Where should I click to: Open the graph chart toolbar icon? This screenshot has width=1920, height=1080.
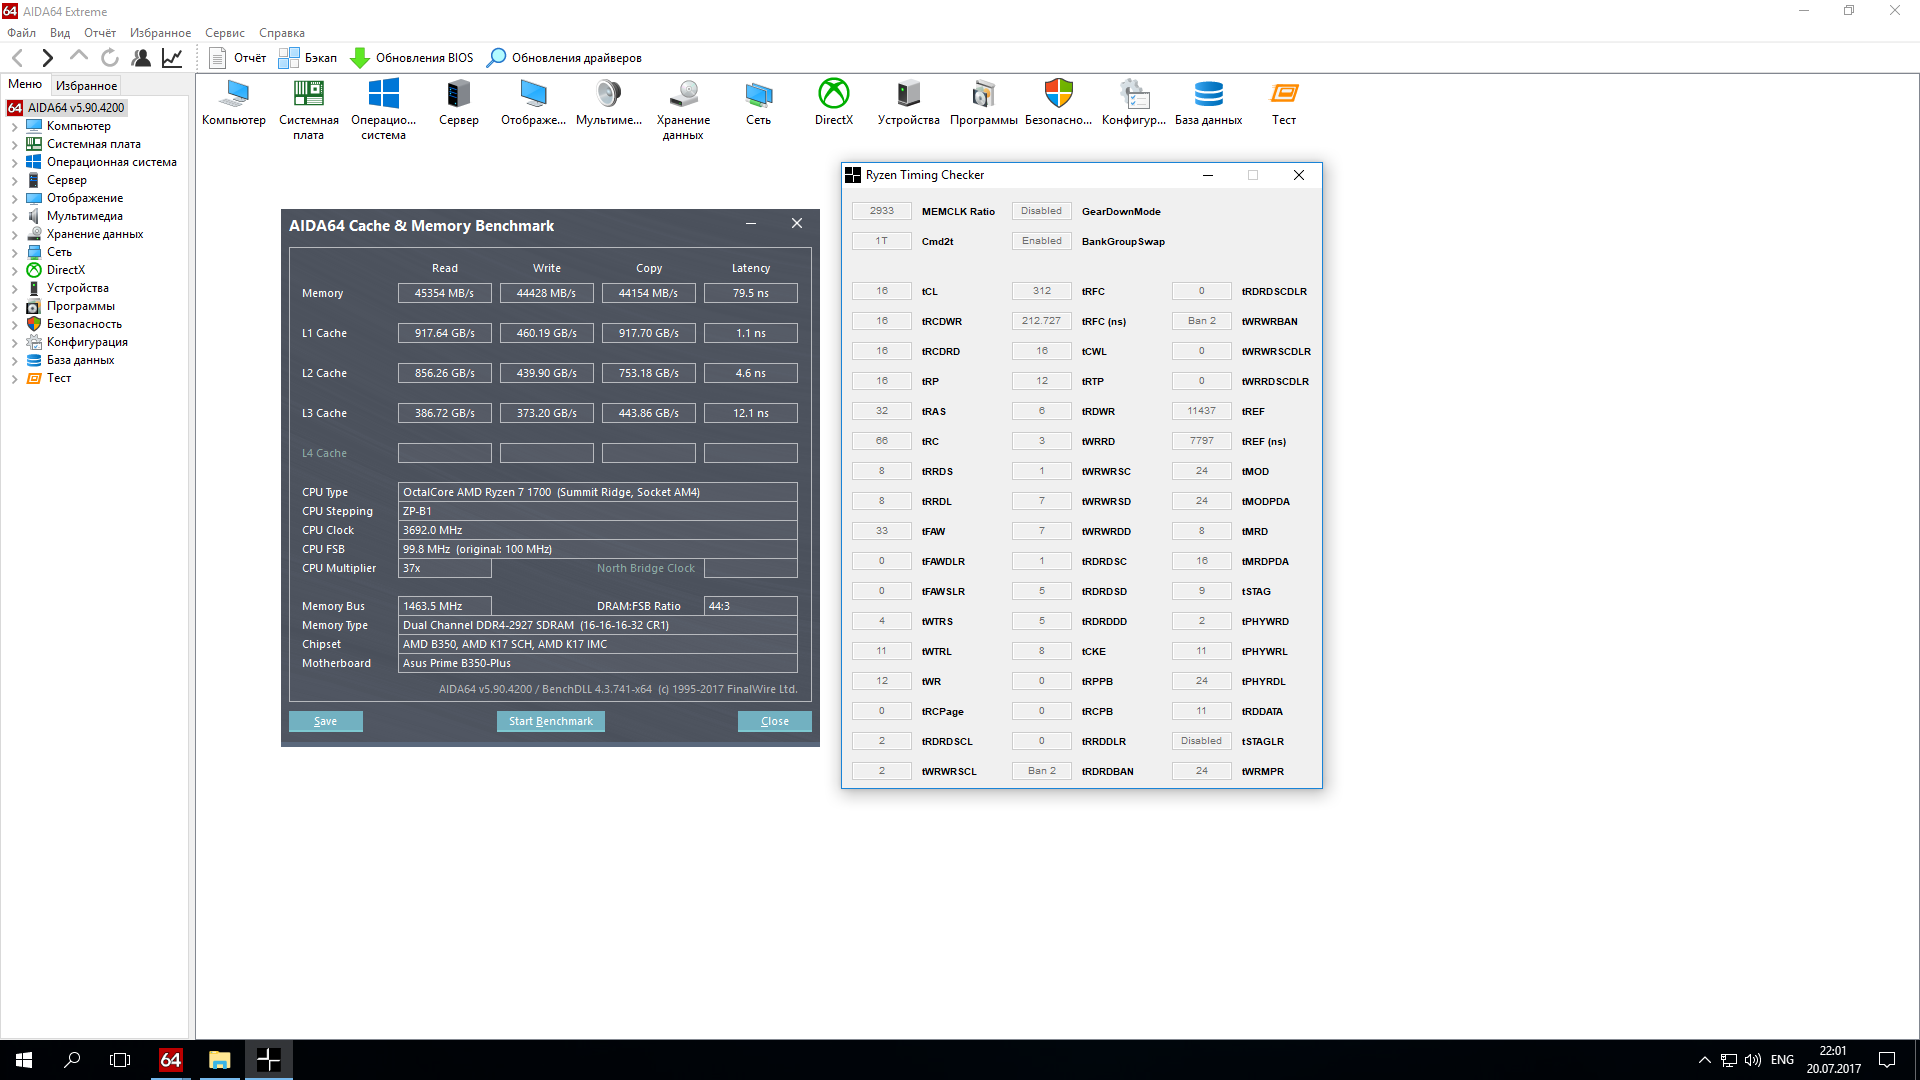[x=172, y=58]
